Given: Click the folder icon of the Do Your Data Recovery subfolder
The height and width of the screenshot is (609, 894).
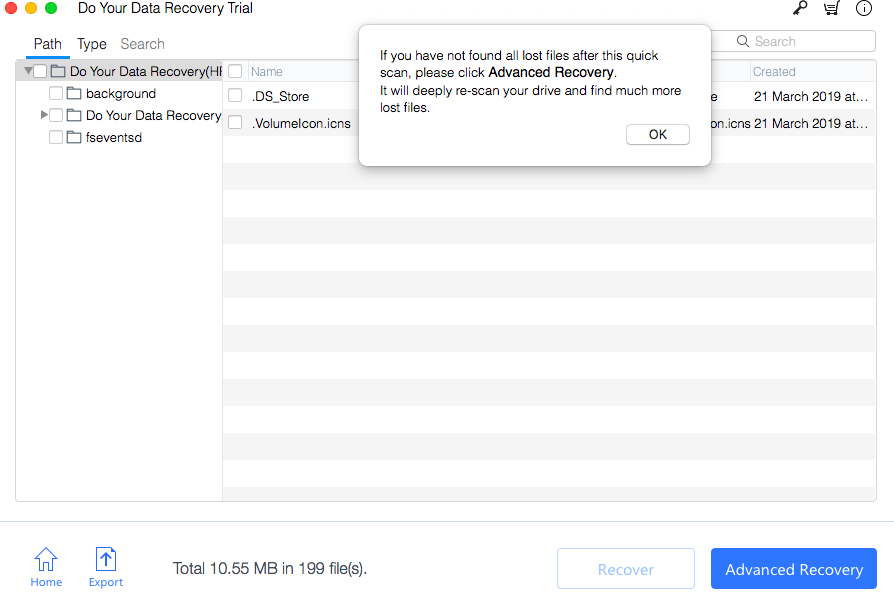Looking at the screenshot, I should [74, 115].
